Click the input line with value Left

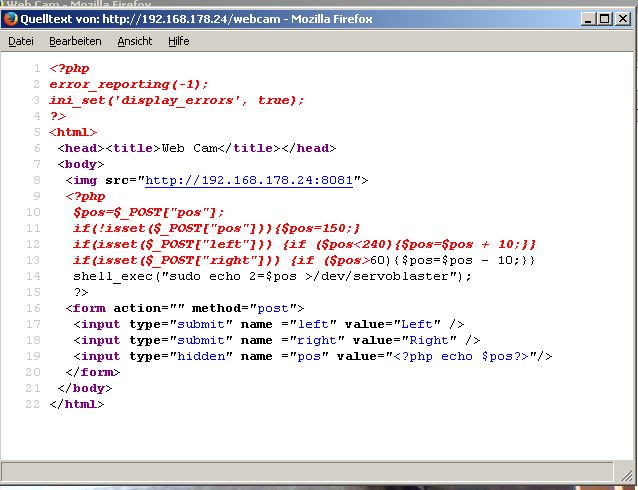(x=269, y=324)
